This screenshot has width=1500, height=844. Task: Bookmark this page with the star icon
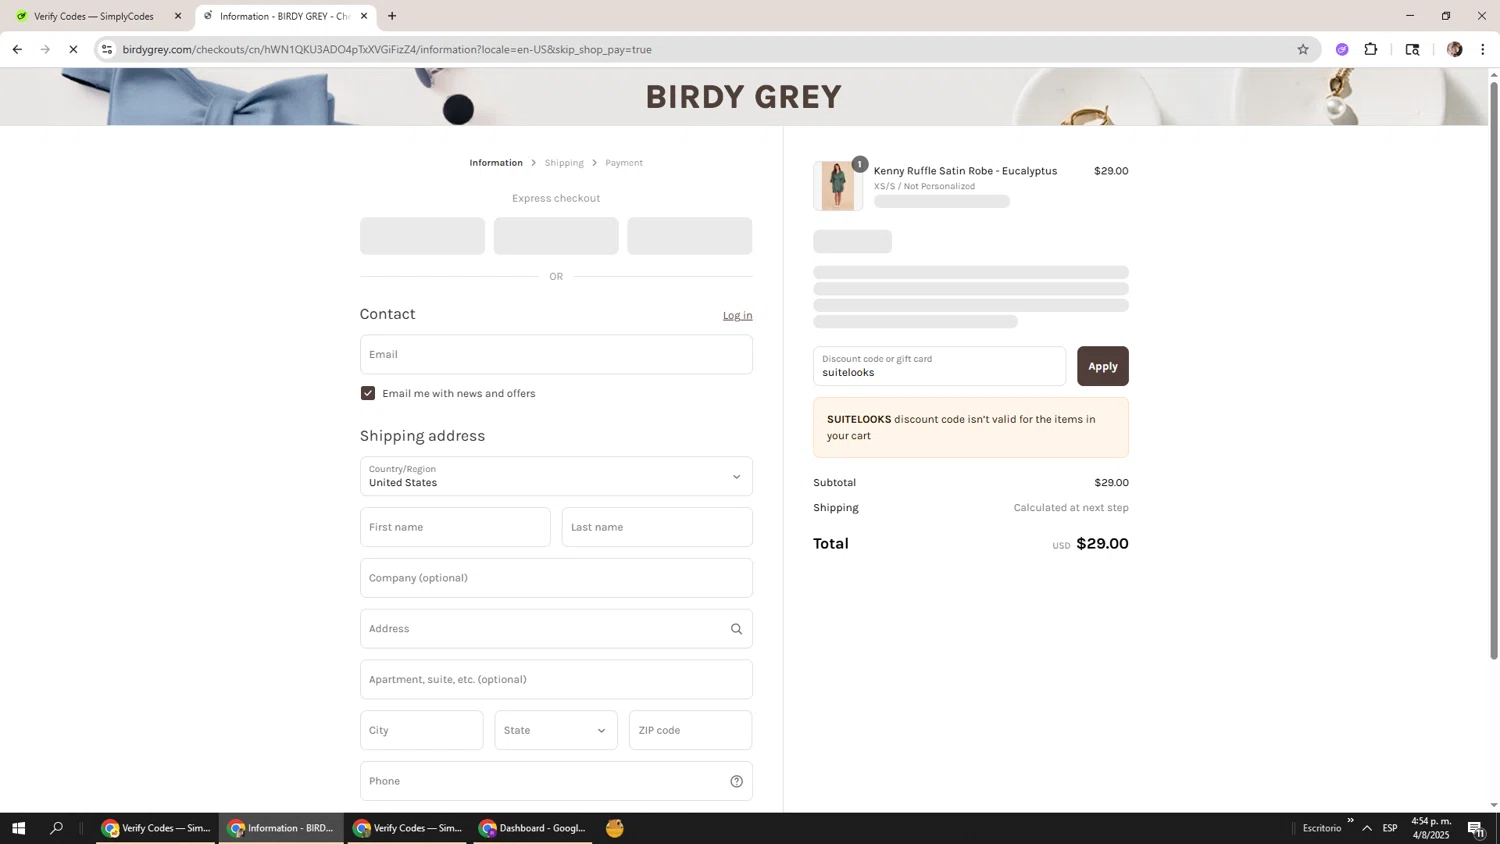(x=1302, y=49)
